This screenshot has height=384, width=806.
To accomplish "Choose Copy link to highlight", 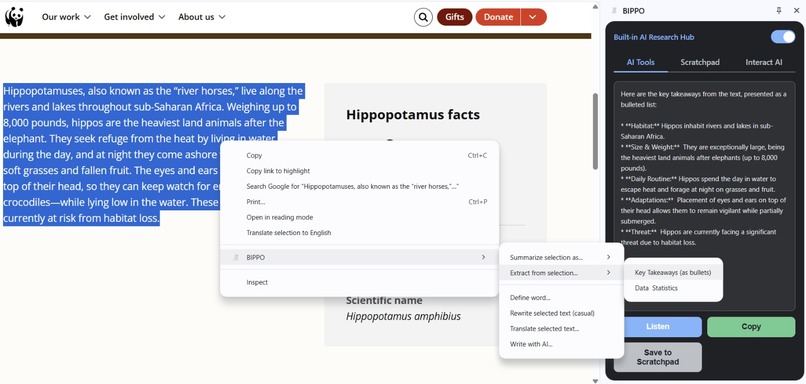I will click(x=360, y=171).
